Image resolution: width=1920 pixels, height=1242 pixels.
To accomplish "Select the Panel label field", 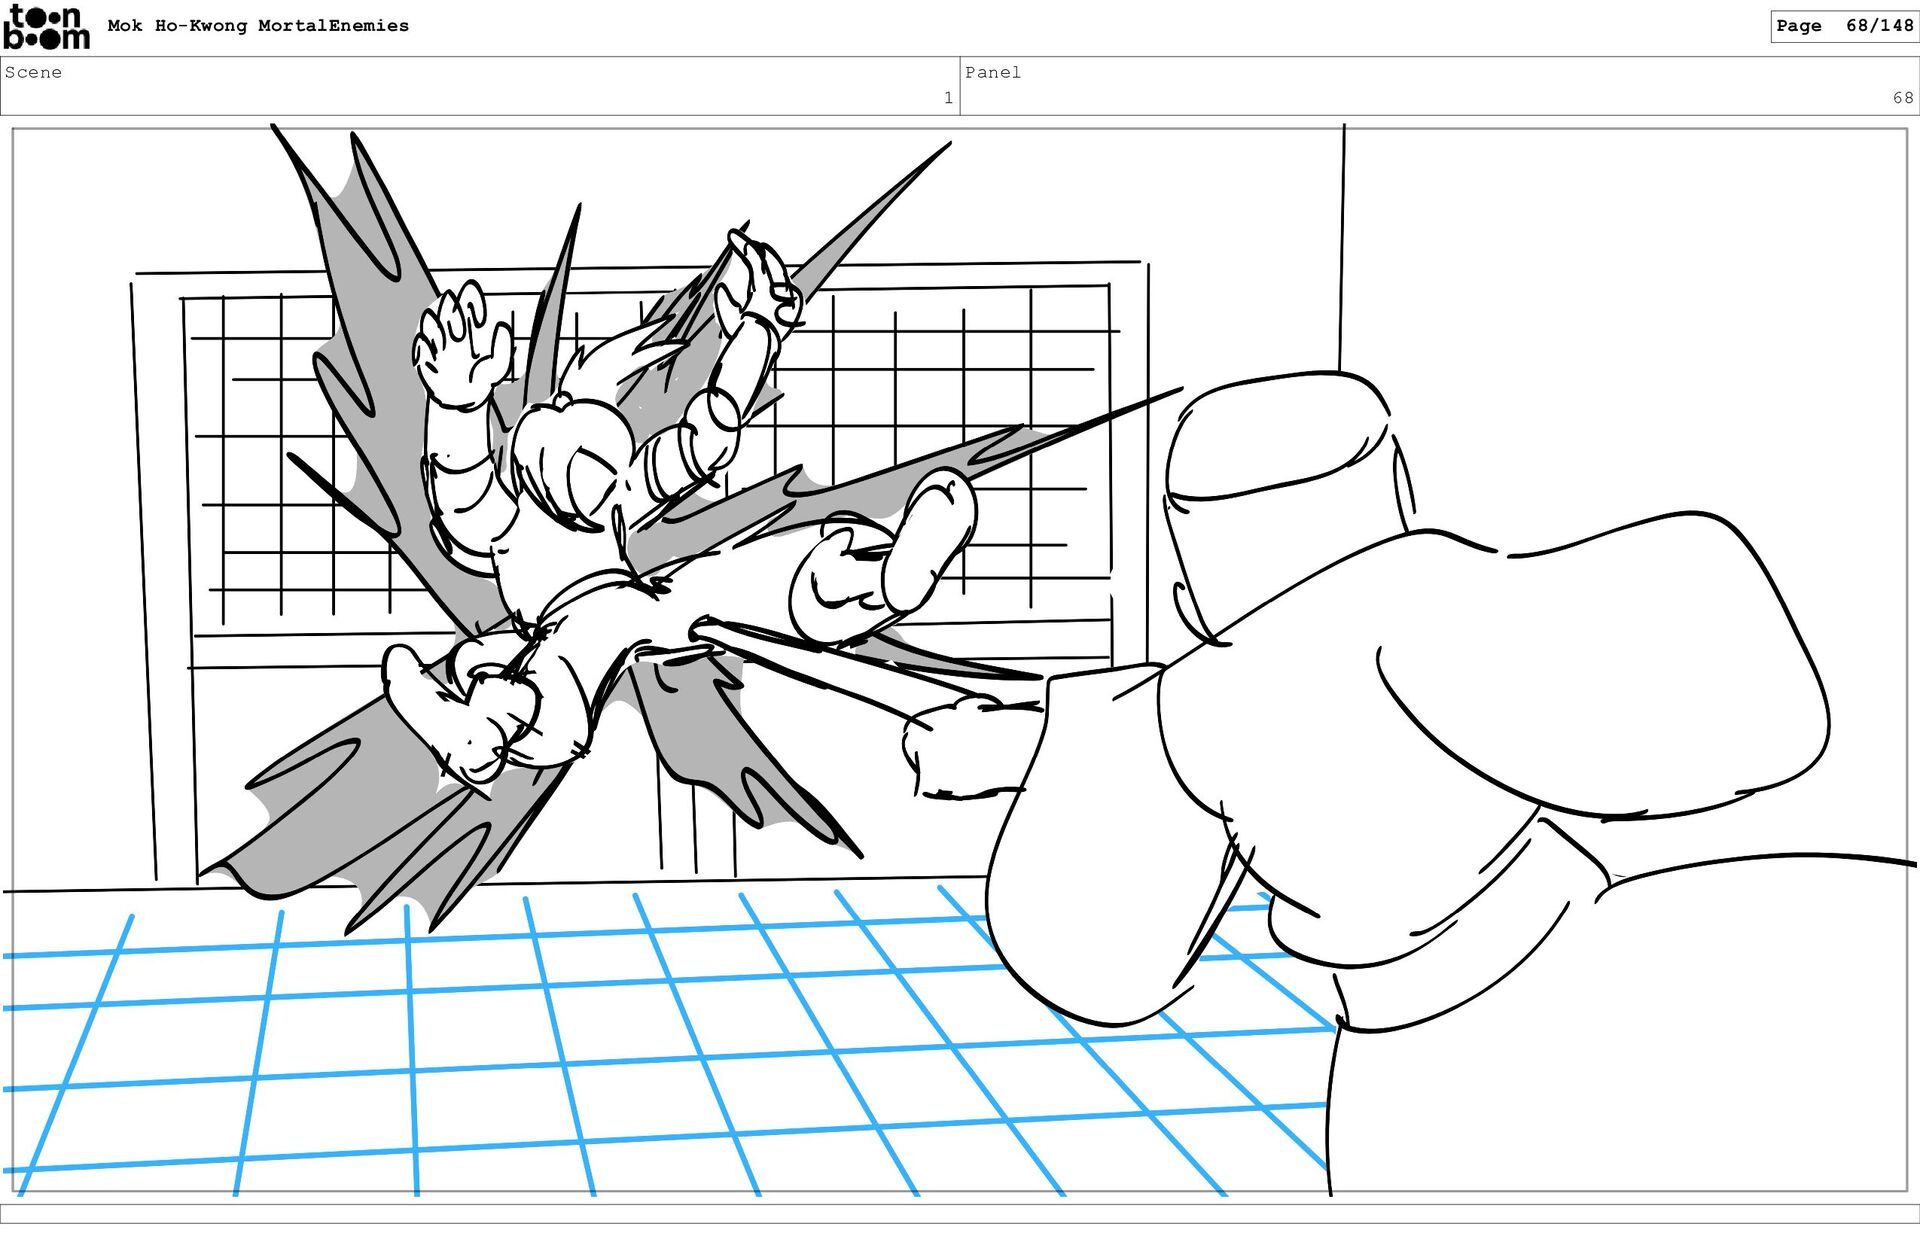I will click(x=992, y=72).
